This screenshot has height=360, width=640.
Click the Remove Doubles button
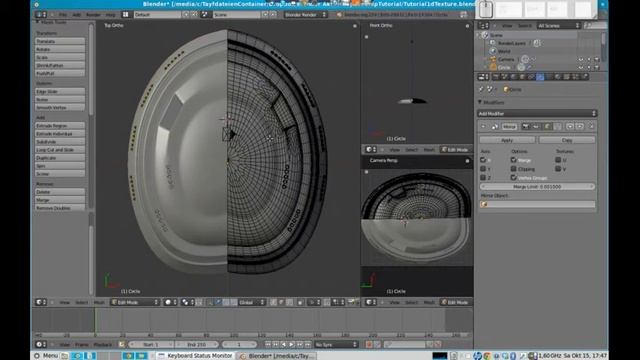(60, 208)
